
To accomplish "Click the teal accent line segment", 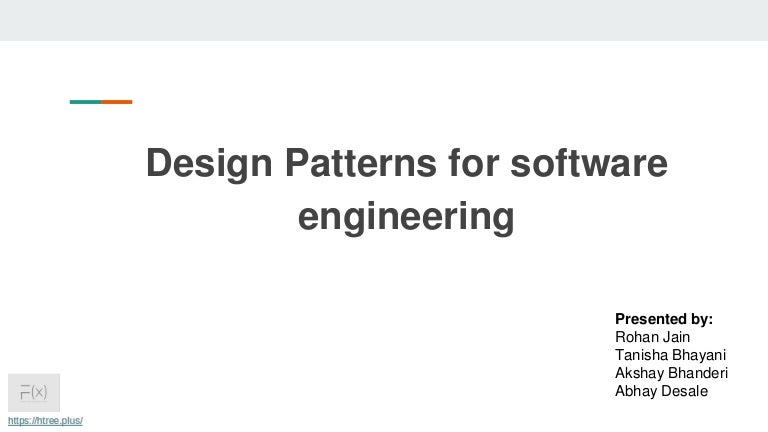I will point(85,101).
